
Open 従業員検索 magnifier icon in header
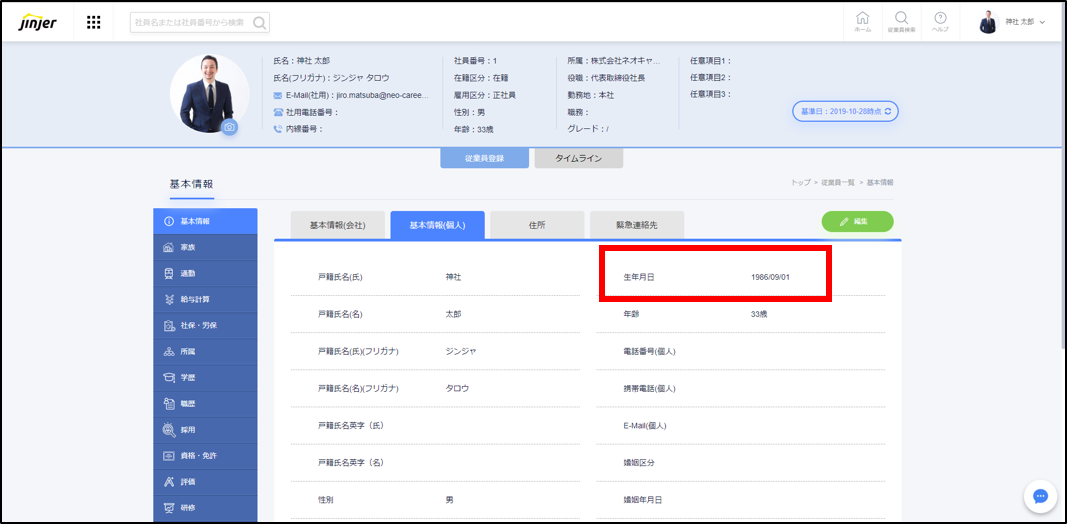pos(901,21)
